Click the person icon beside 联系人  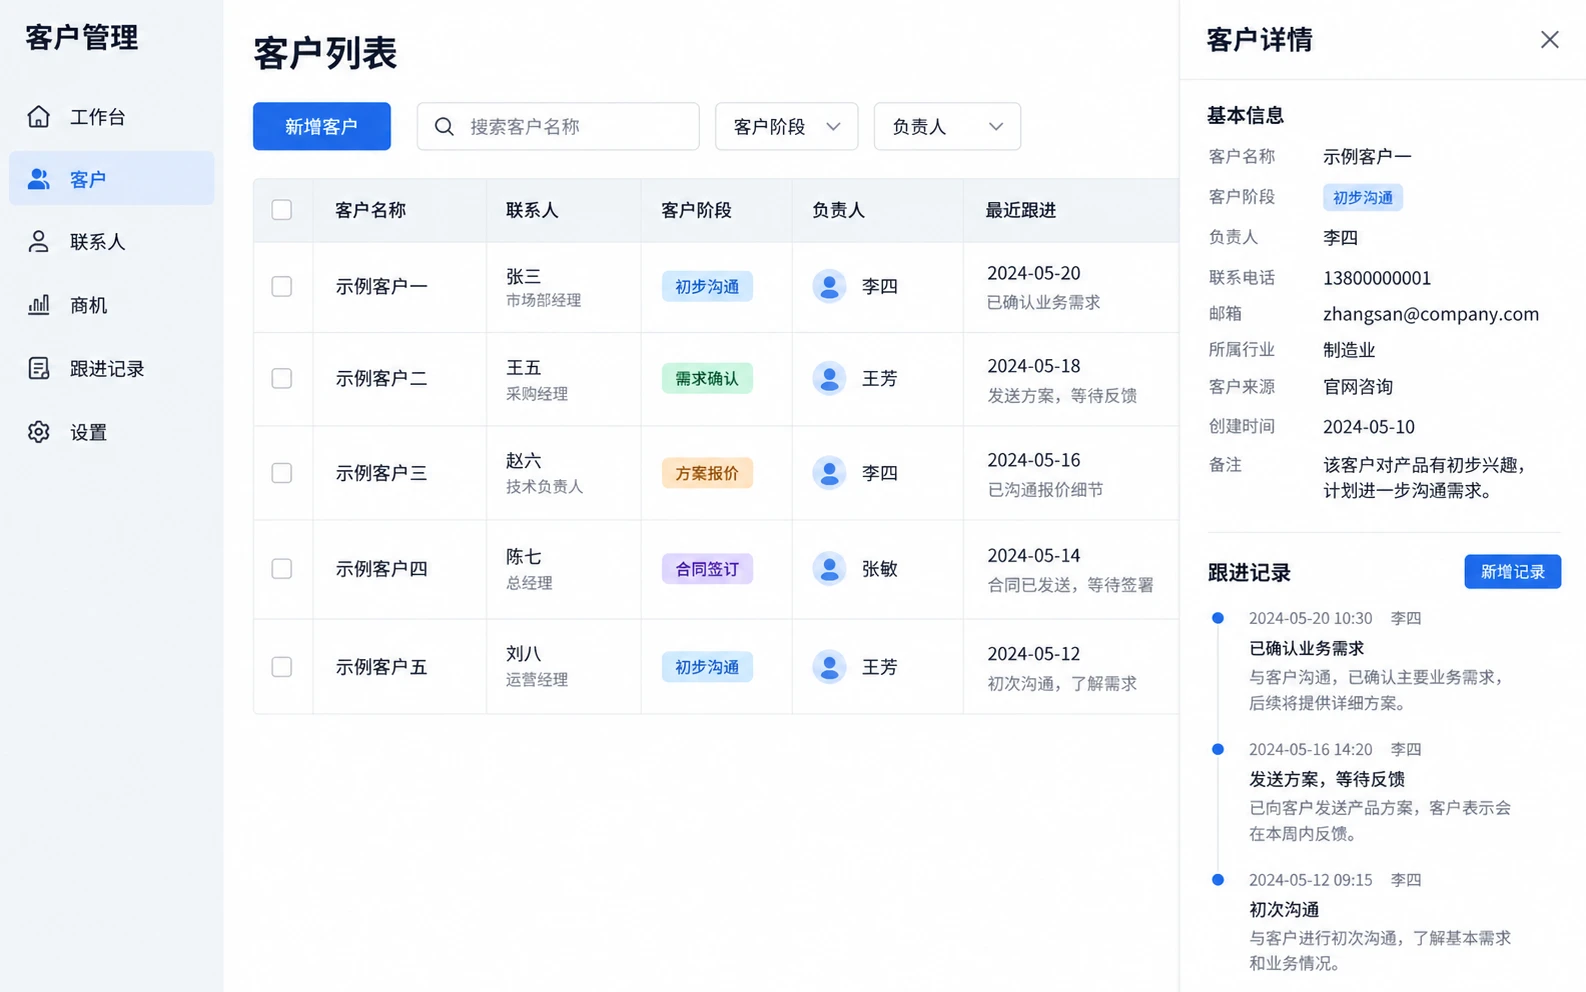(38, 241)
